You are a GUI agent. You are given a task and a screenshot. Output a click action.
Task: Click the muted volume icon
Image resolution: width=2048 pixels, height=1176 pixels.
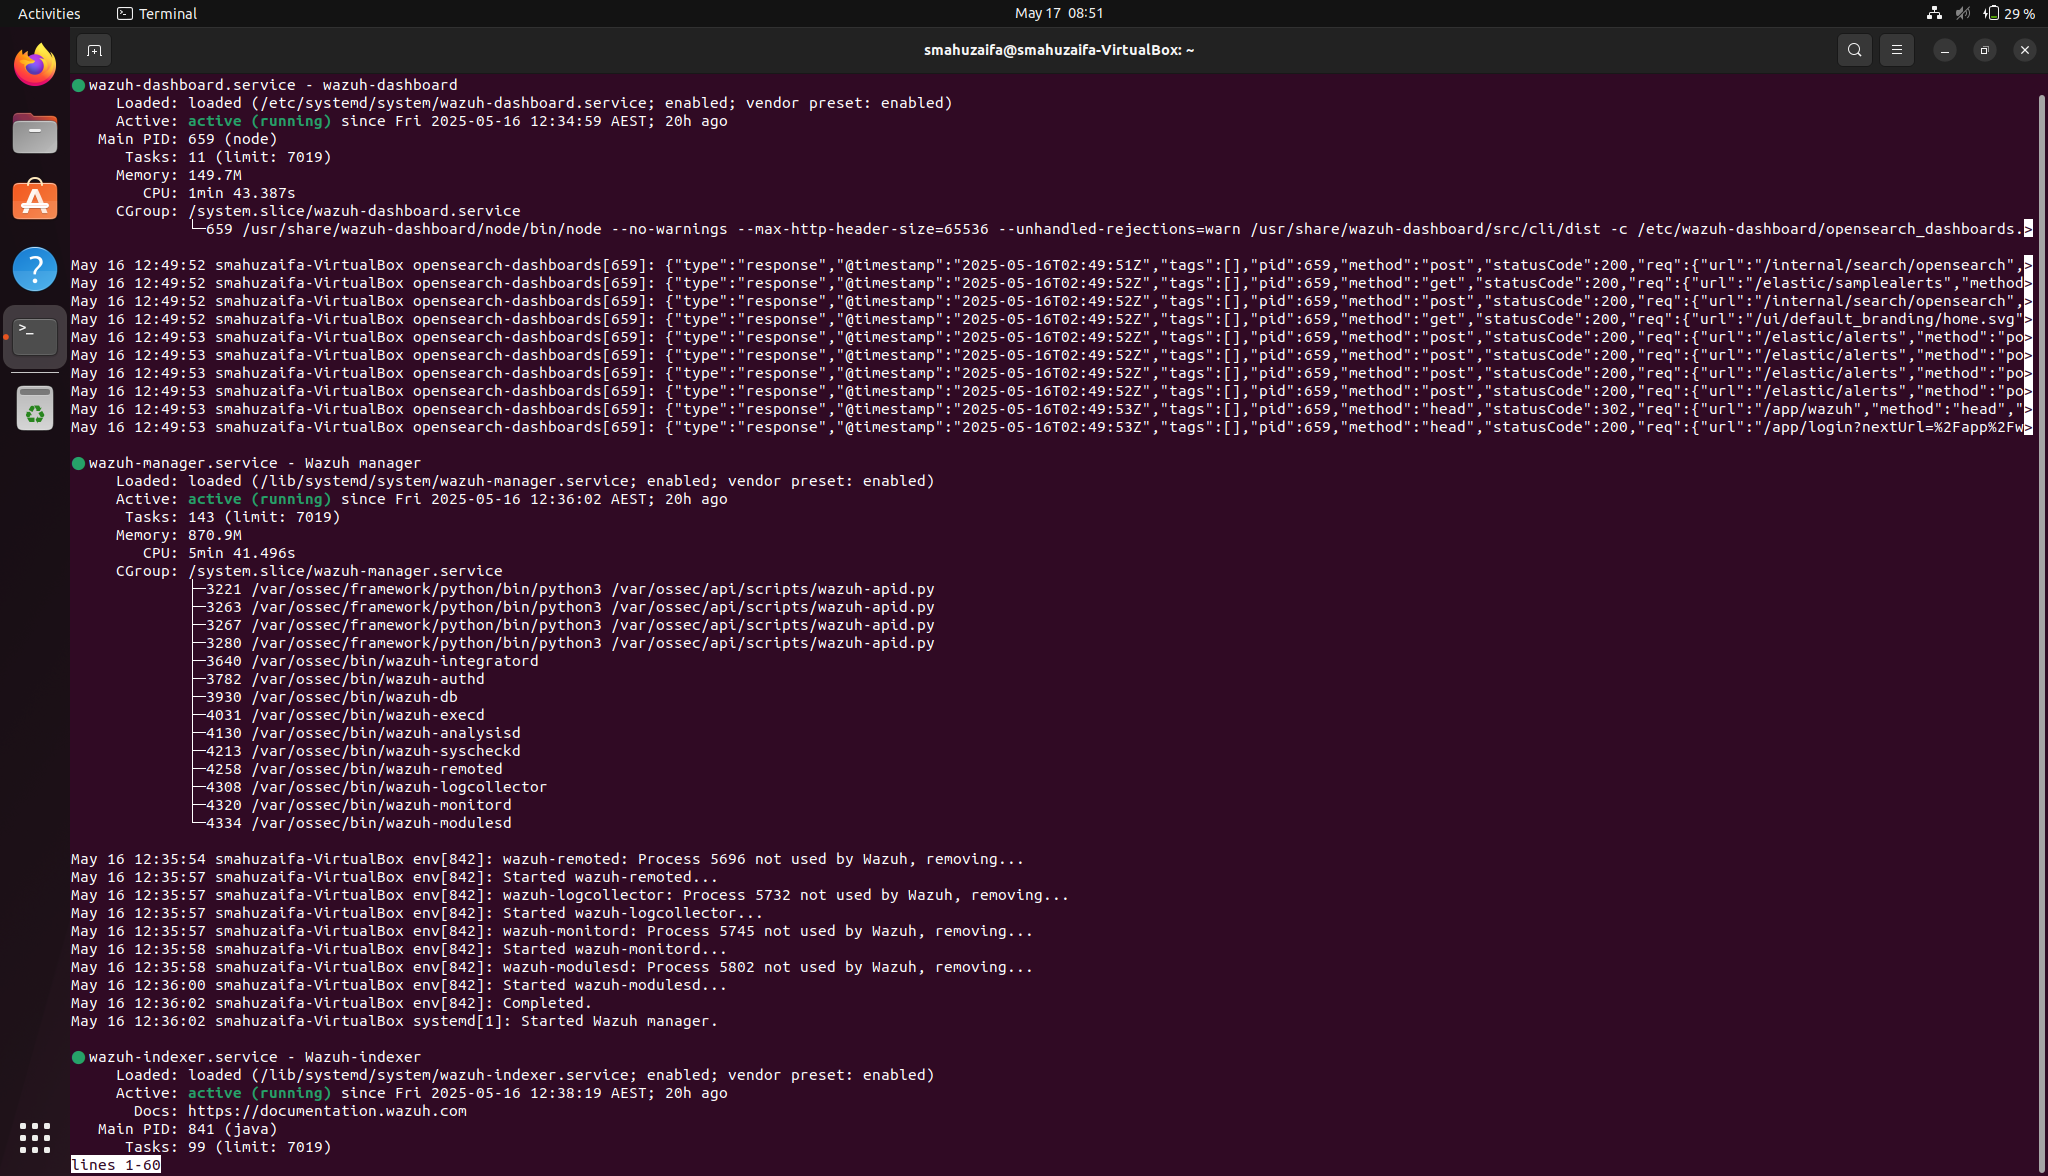tap(1963, 13)
